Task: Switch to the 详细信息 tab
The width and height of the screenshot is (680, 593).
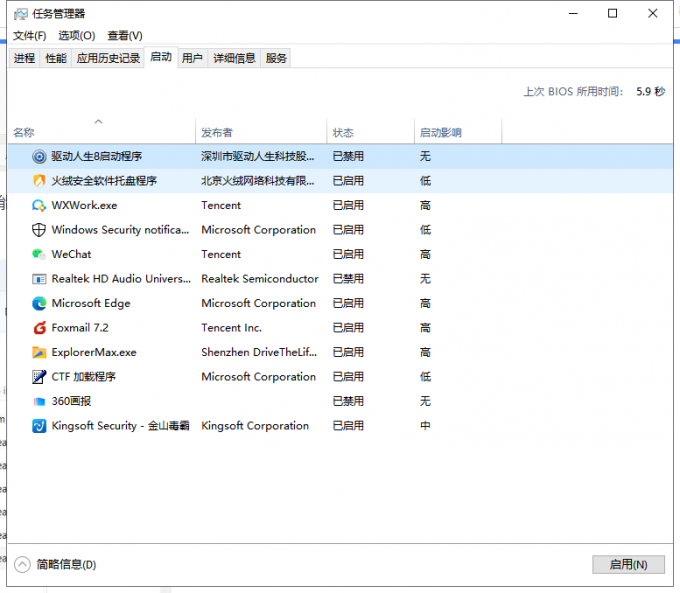Action: point(234,58)
